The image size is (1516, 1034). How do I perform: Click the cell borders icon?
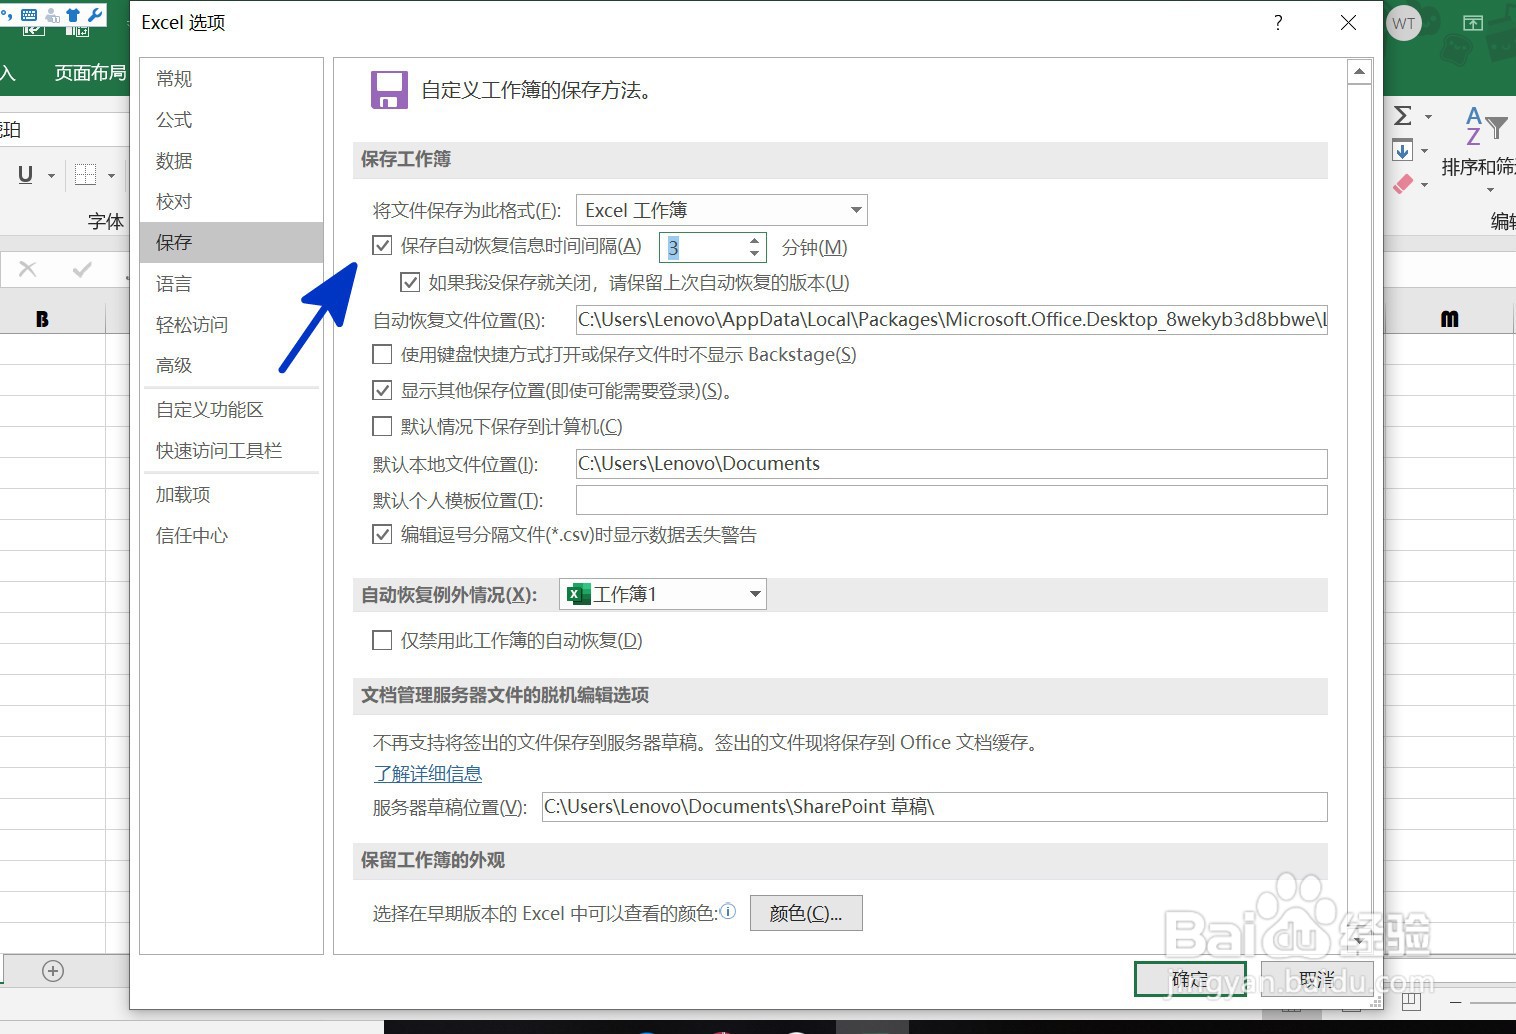point(86,175)
